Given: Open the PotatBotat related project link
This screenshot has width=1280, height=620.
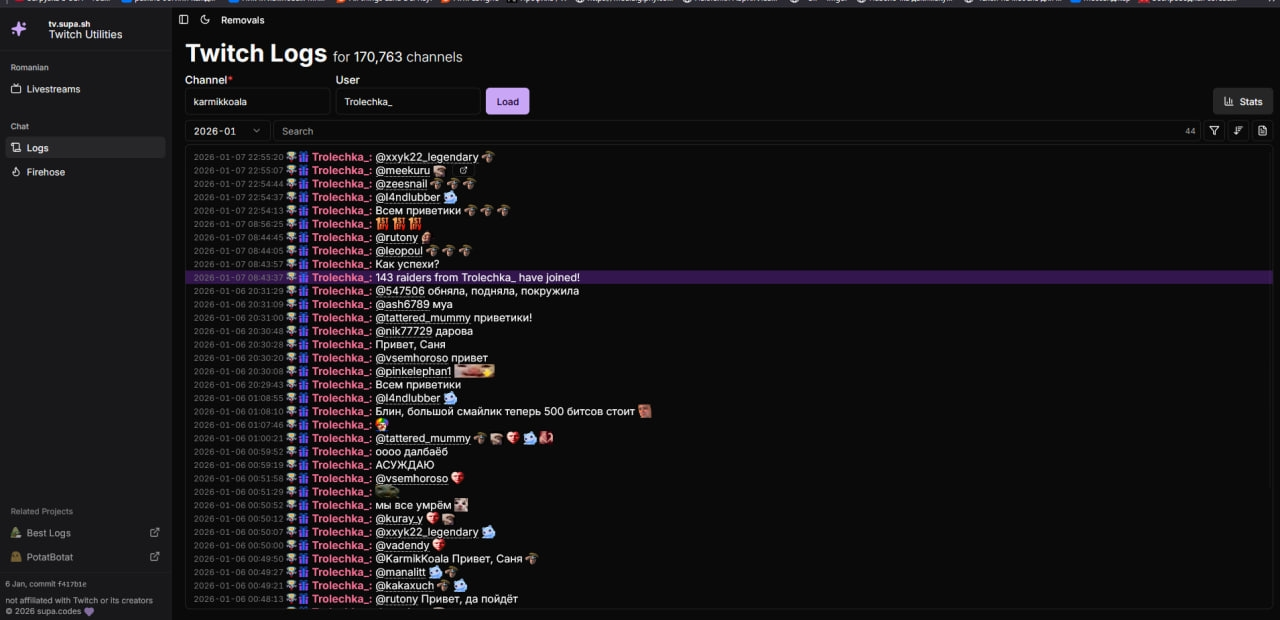Looking at the screenshot, I should pos(85,557).
